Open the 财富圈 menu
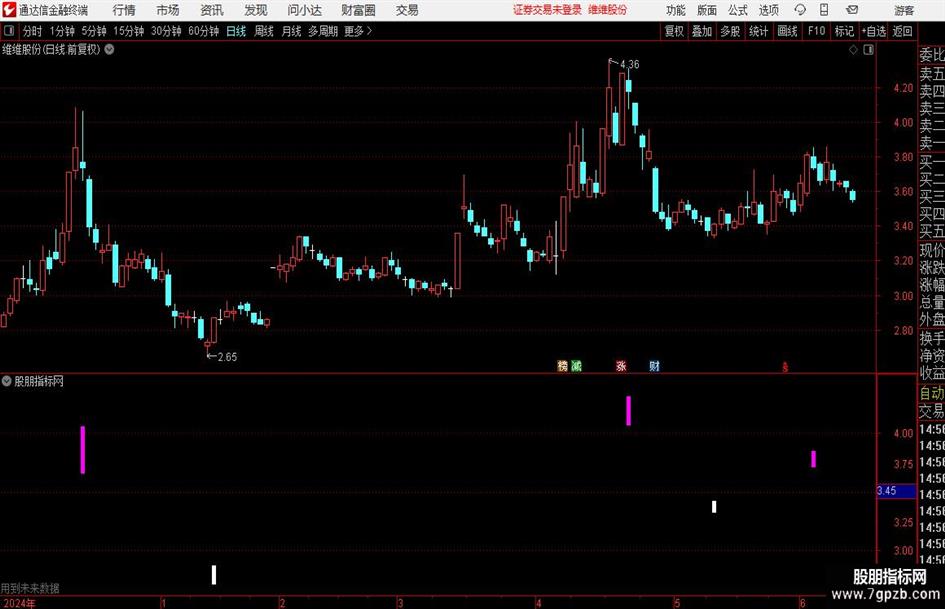This screenshot has width=945, height=609. [358, 10]
